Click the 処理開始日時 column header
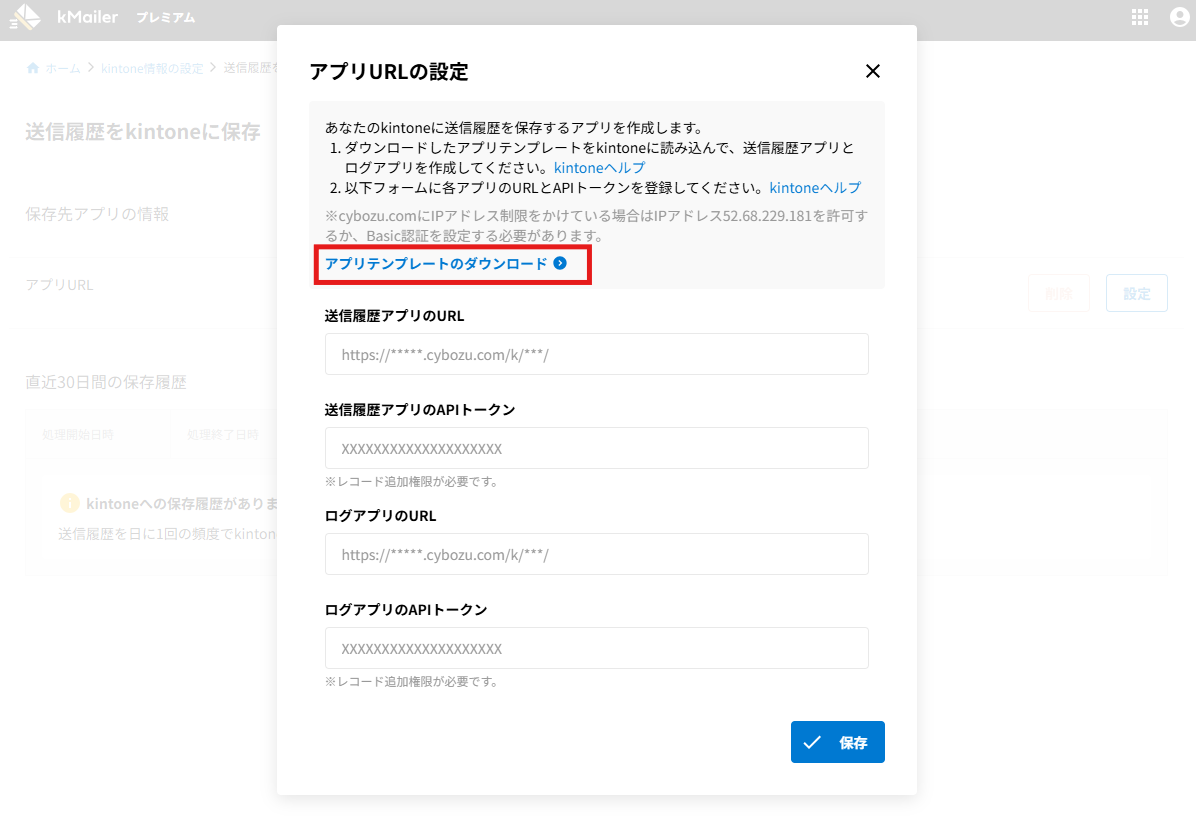 (x=78, y=435)
